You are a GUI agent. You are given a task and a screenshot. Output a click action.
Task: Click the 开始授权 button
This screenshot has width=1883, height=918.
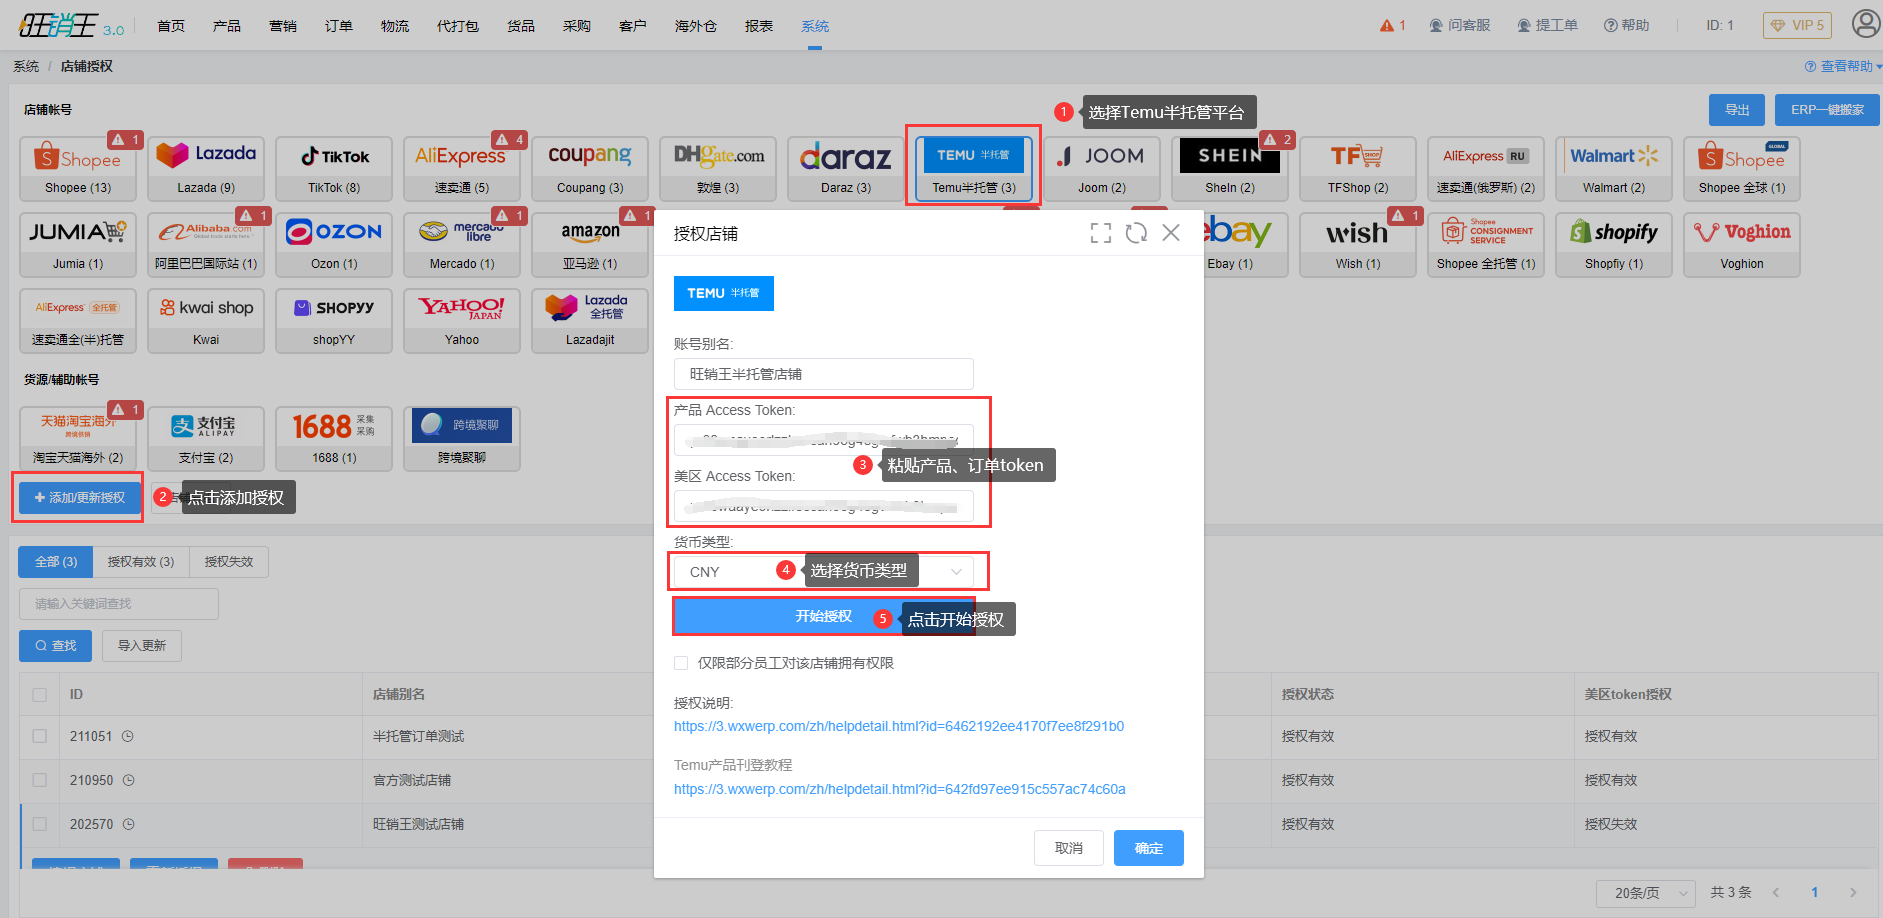coord(824,616)
